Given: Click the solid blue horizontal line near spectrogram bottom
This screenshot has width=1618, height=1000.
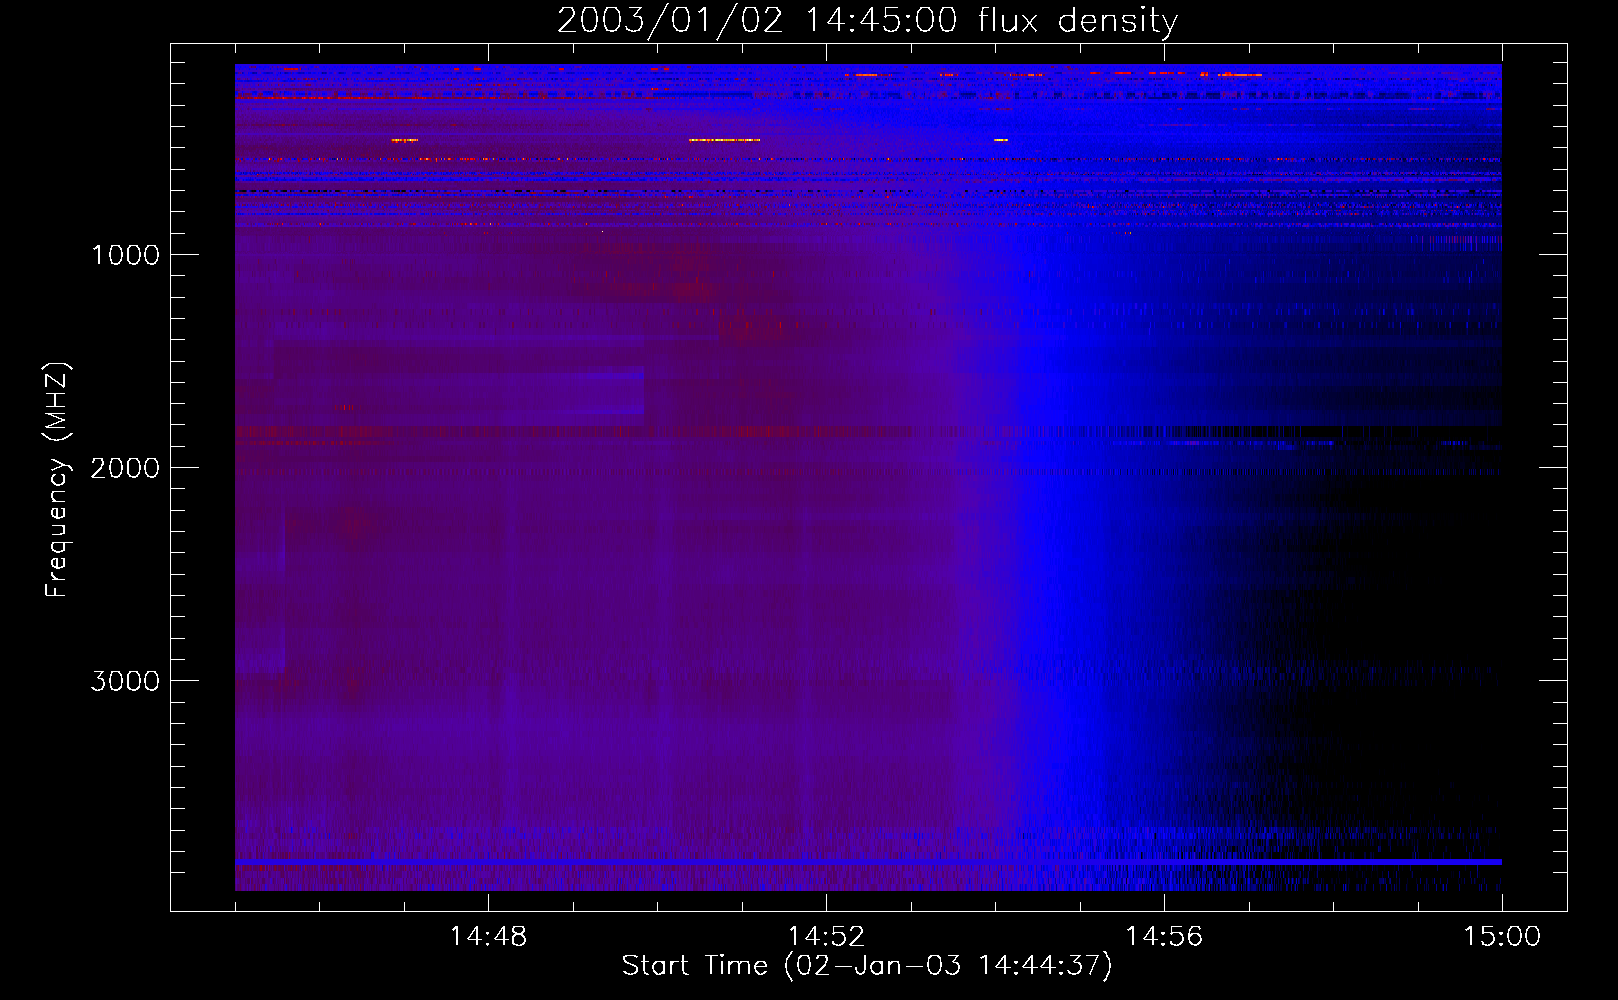Looking at the screenshot, I should pyautogui.click(x=868, y=861).
